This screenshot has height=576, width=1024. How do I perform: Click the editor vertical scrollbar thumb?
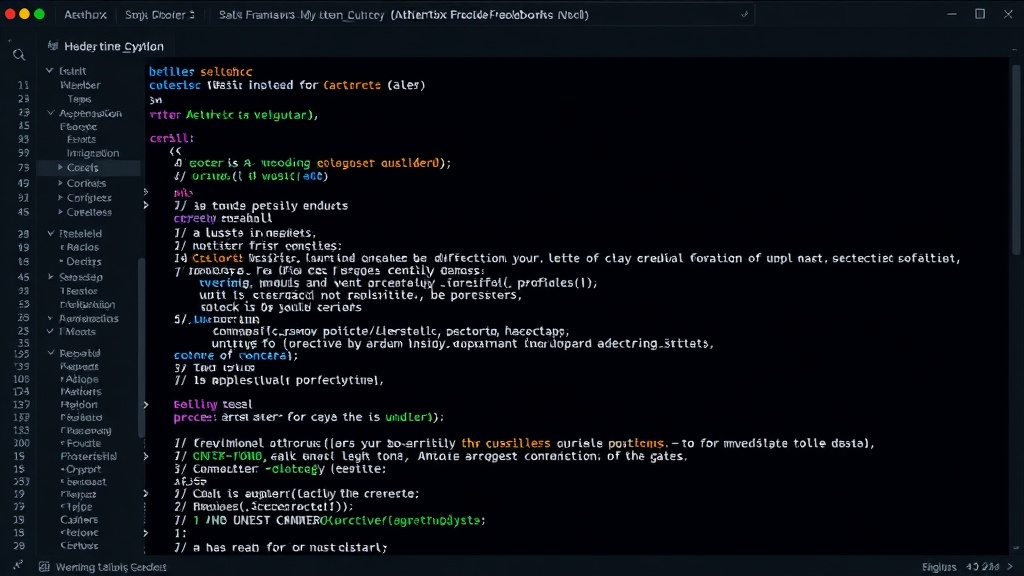tap(1016, 160)
